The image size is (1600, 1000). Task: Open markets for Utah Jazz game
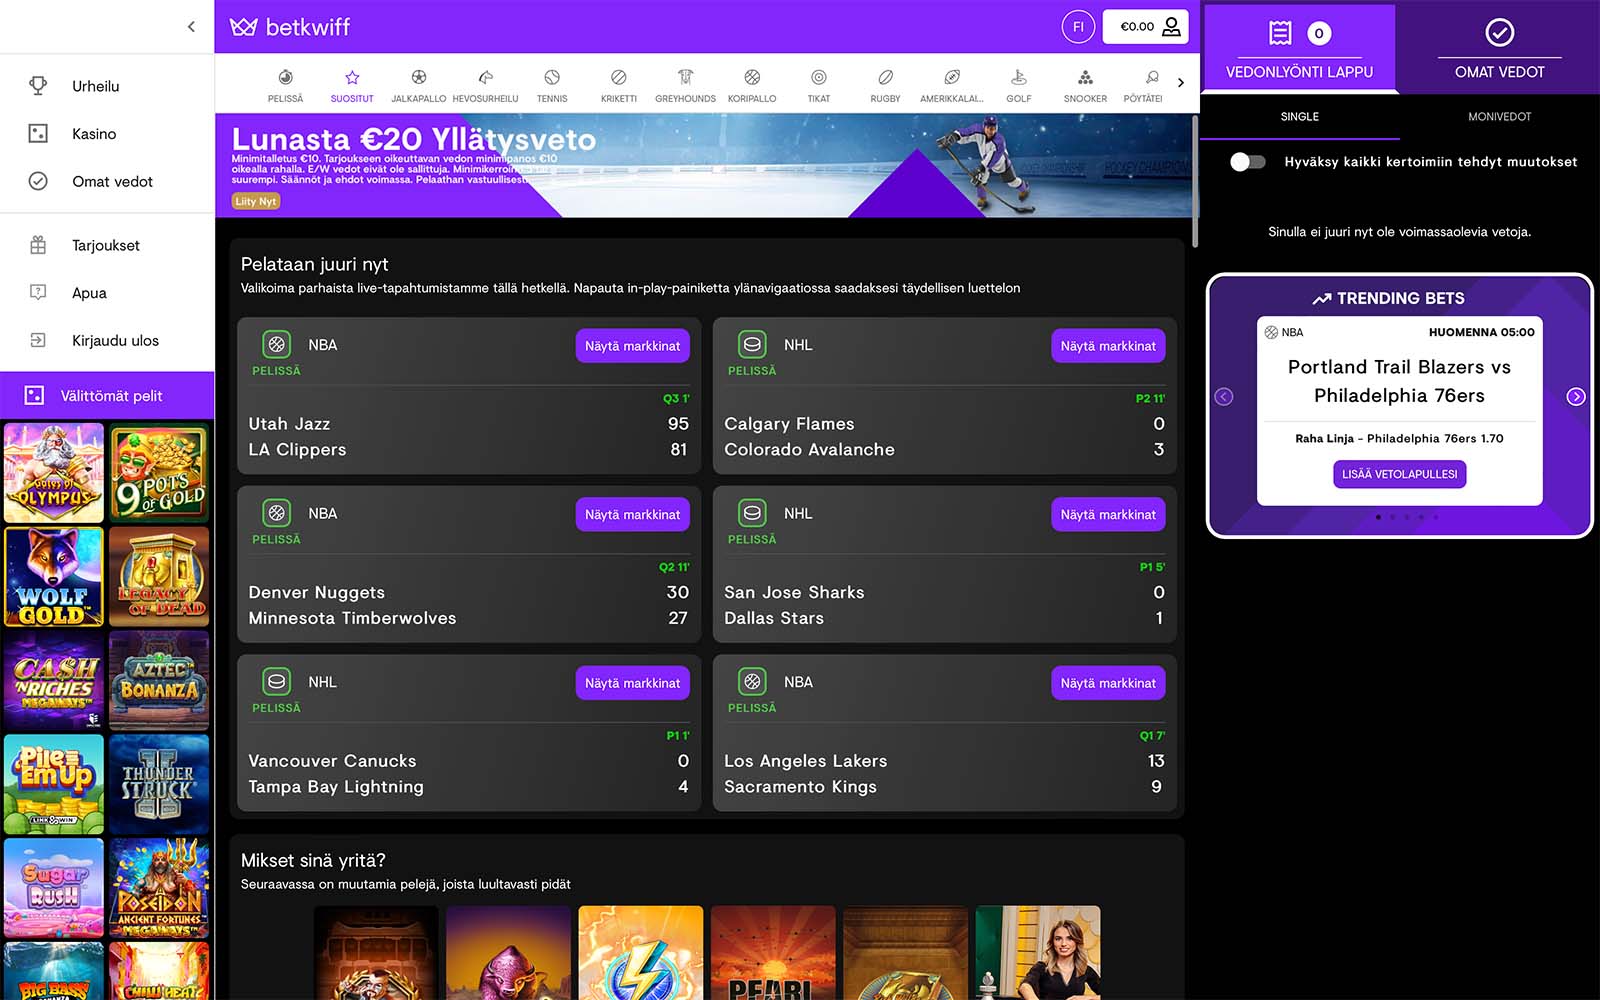click(x=632, y=346)
